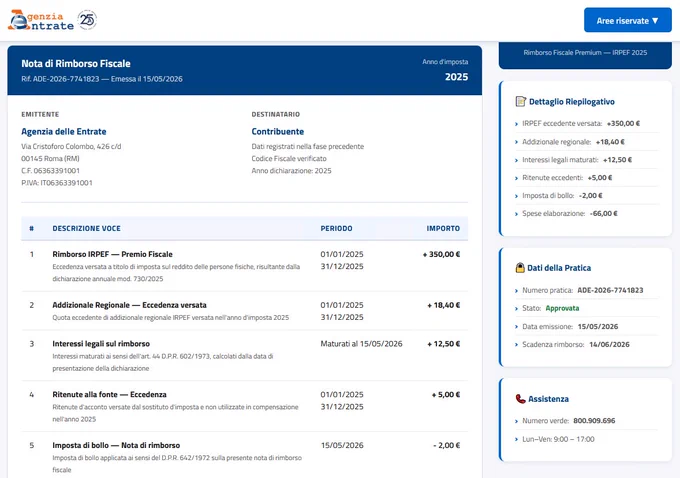The height and width of the screenshot is (478, 680).
Task: Click the C.F. 06363391001 line
Action: [x=50, y=171]
